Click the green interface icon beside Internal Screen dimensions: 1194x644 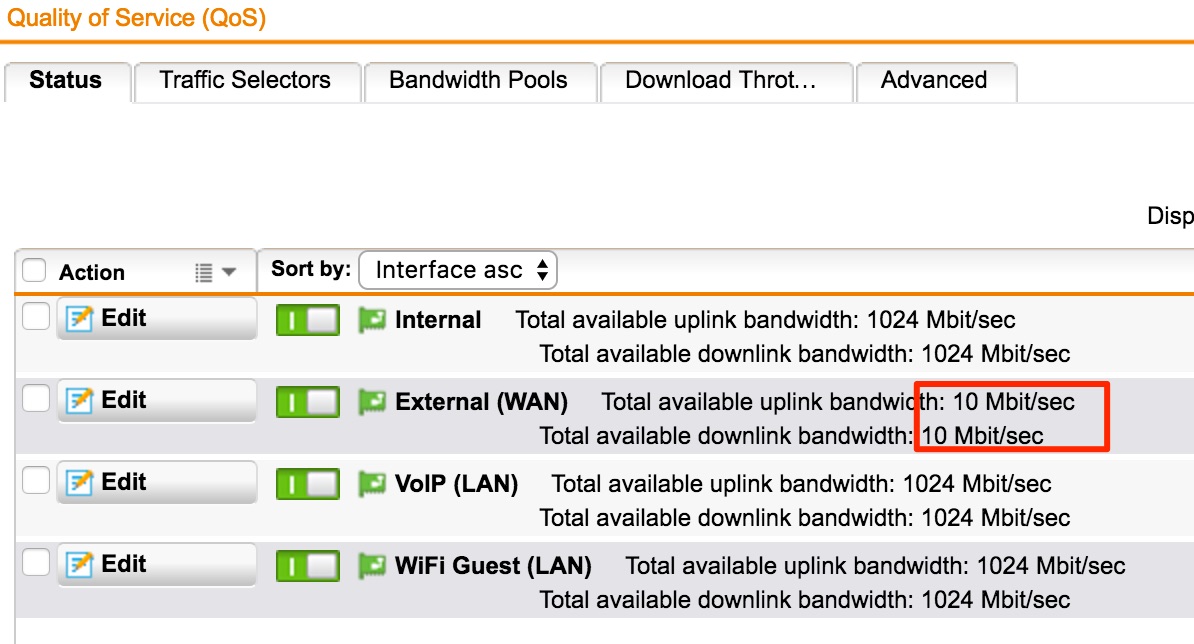point(372,320)
